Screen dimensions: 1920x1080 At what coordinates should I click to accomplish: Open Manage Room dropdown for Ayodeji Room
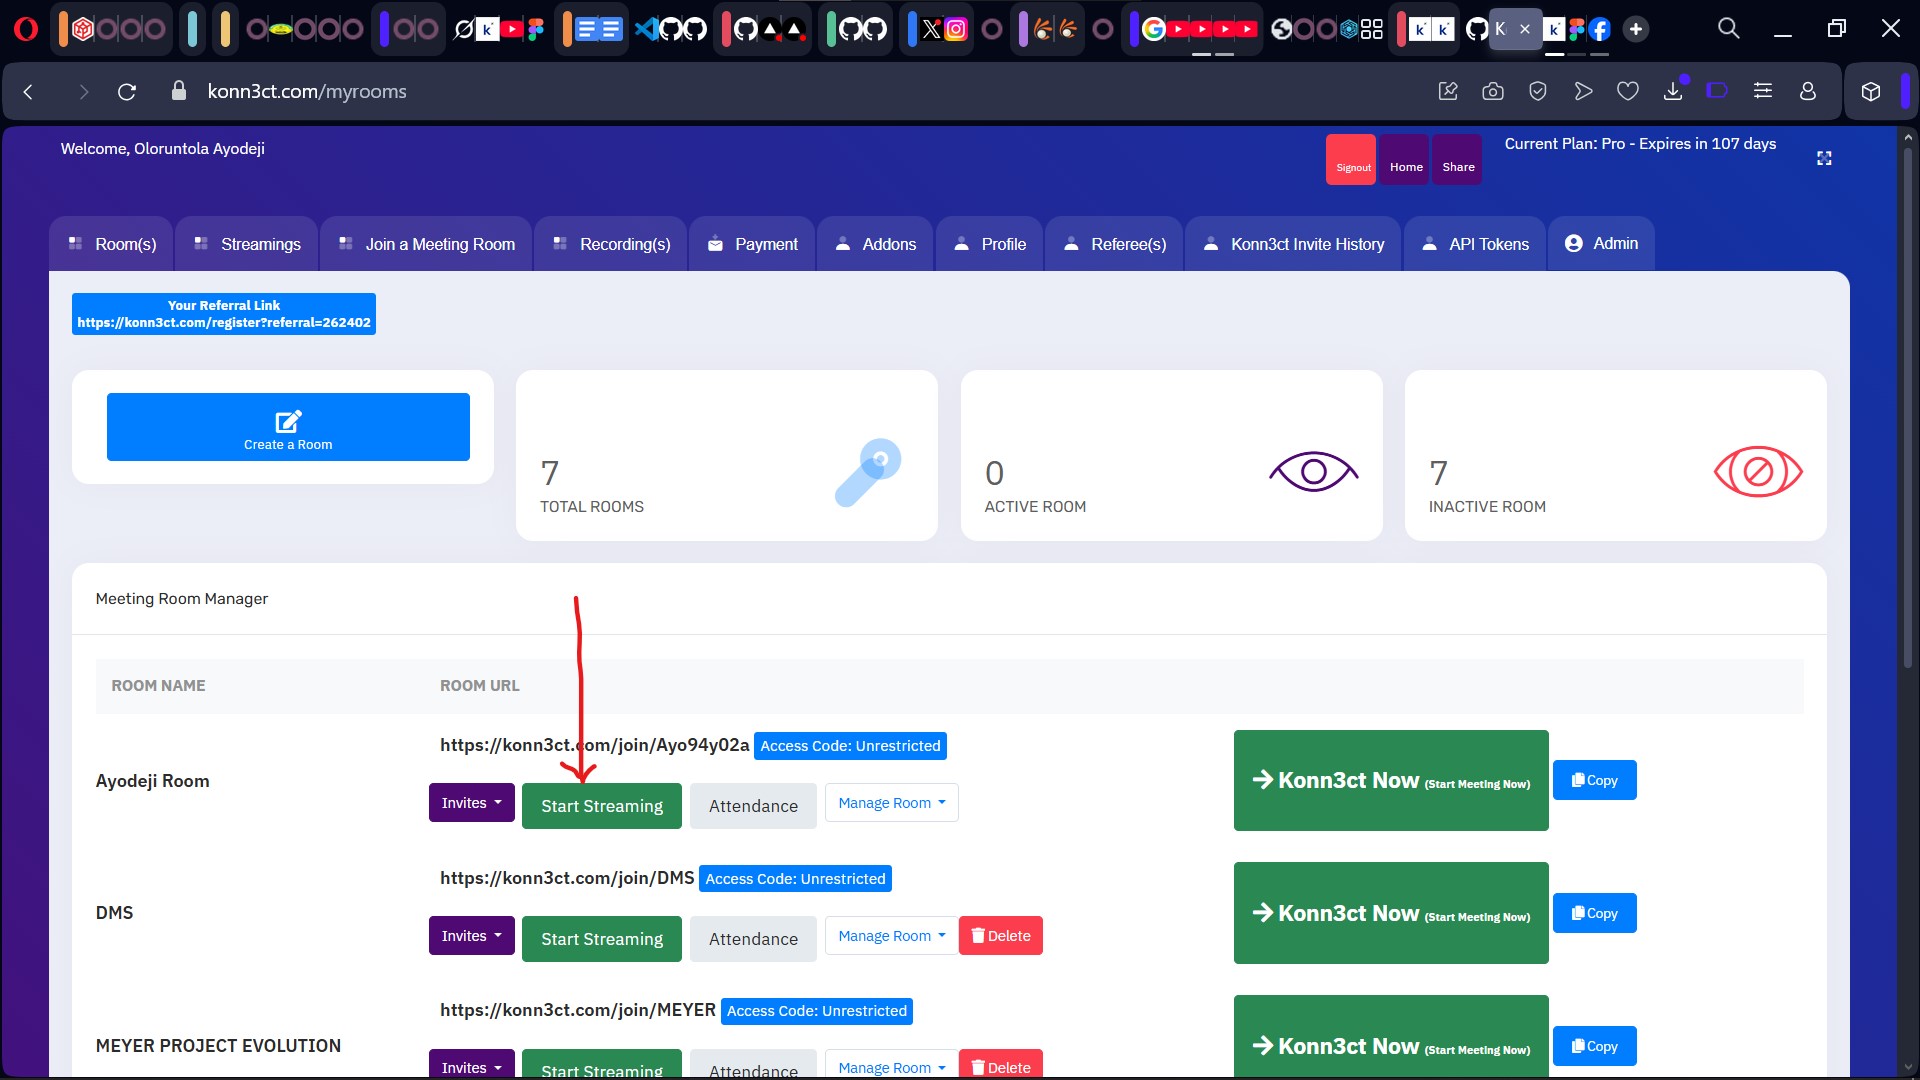click(890, 803)
